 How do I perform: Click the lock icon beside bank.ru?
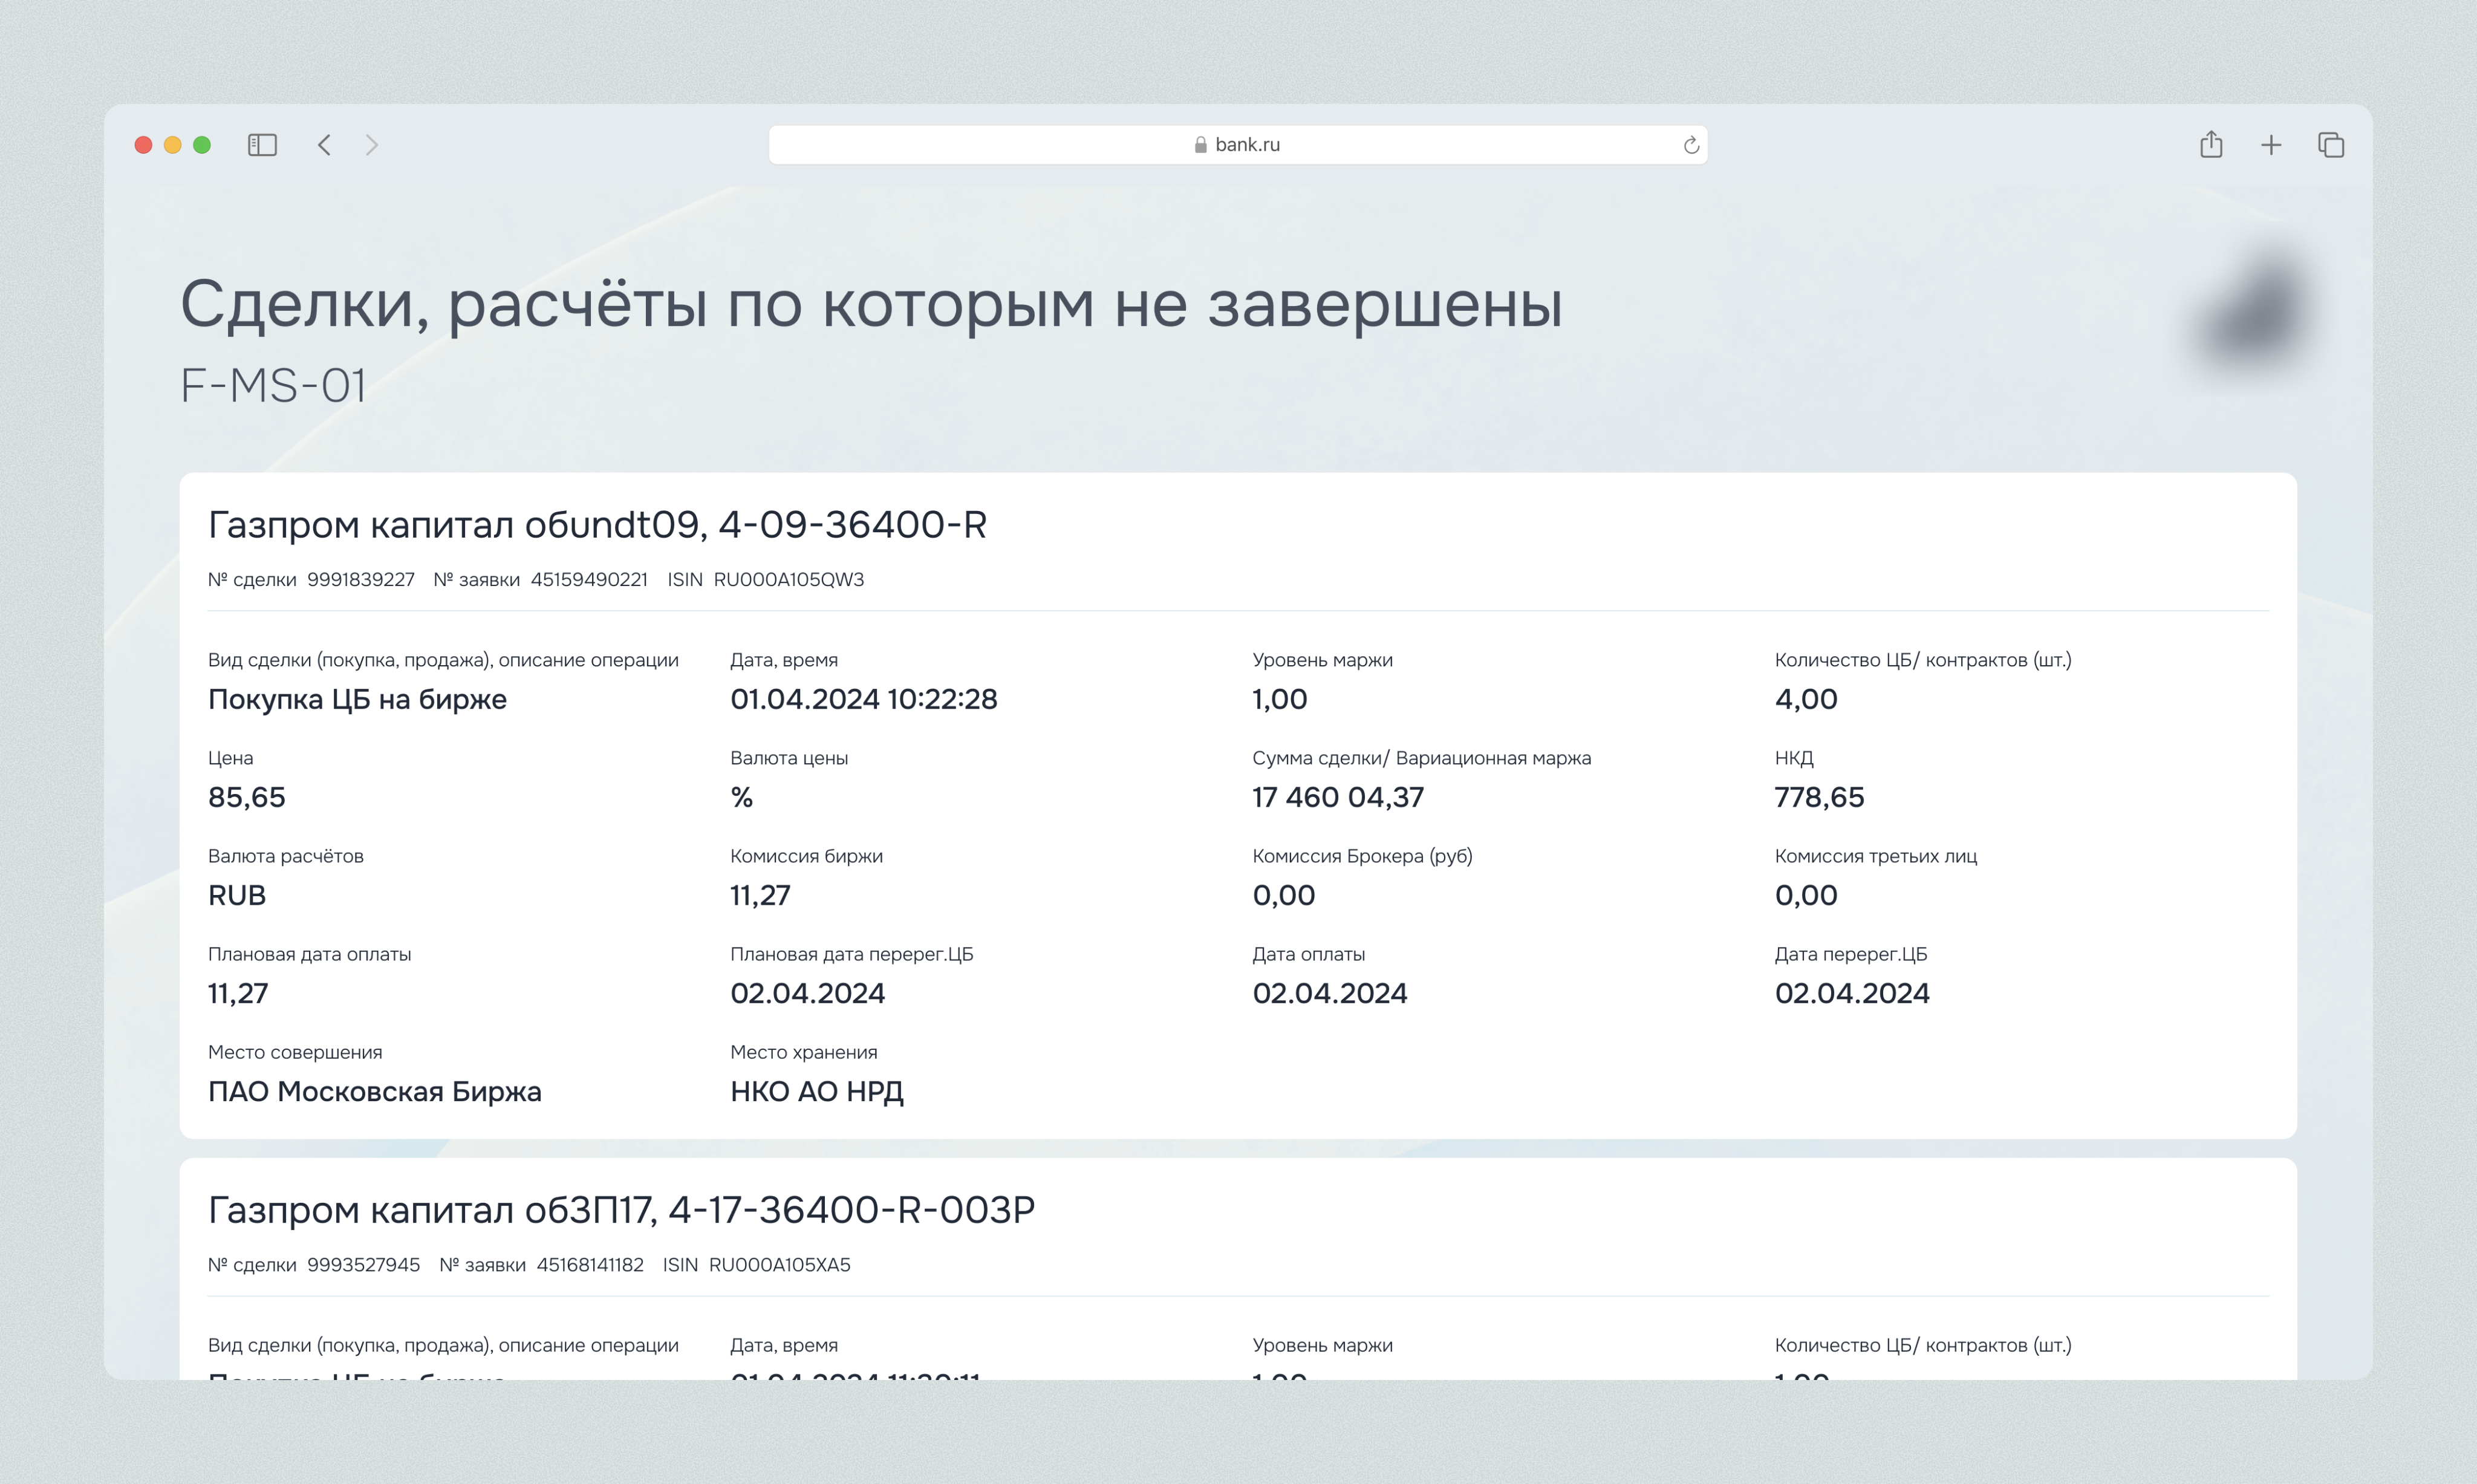click(1200, 145)
